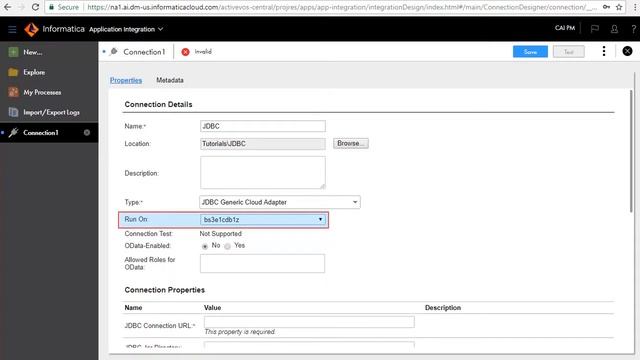Click the Allowed Roles for OData field

(x=262, y=263)
